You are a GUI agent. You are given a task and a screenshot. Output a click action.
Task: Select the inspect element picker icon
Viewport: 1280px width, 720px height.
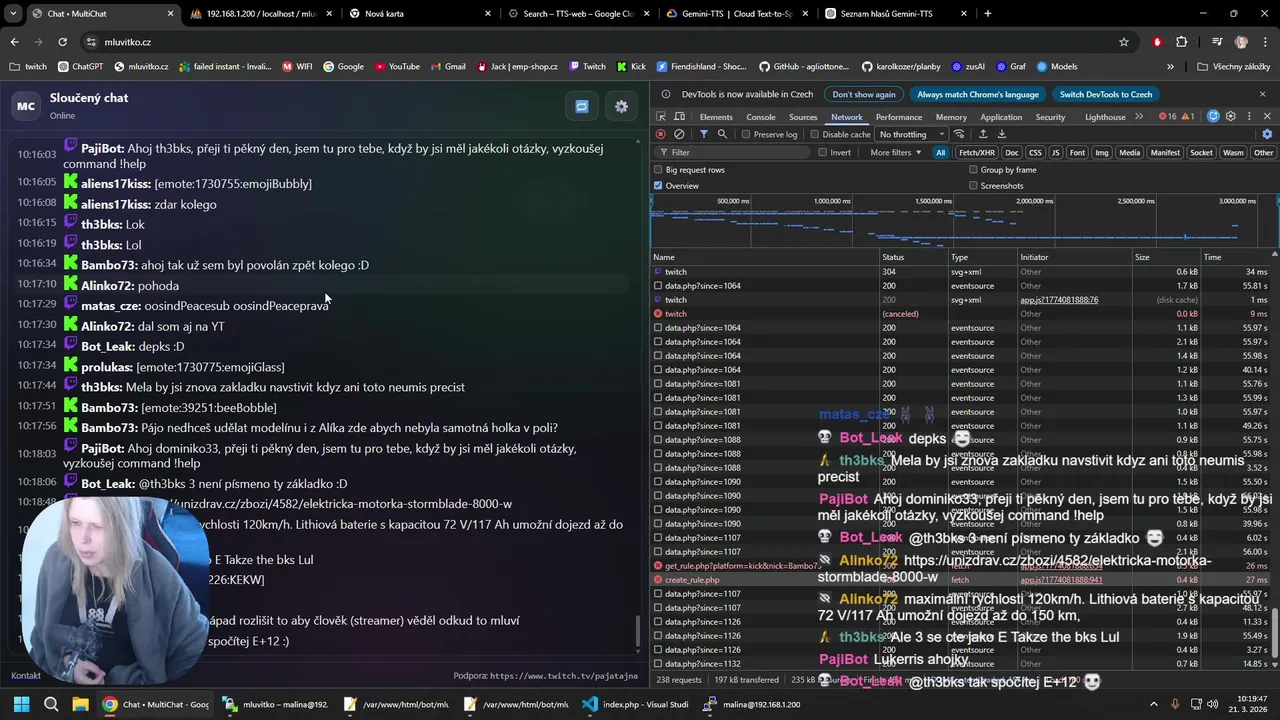tap(662, 117)
